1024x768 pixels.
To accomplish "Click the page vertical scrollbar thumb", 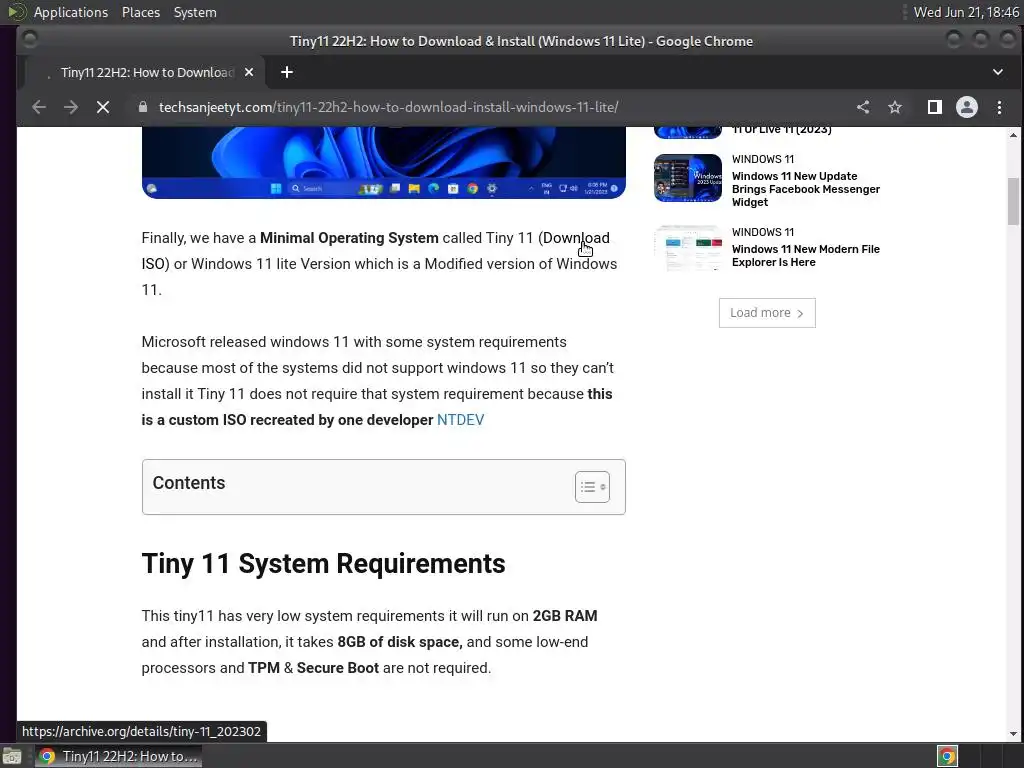I will point(1013,201).
